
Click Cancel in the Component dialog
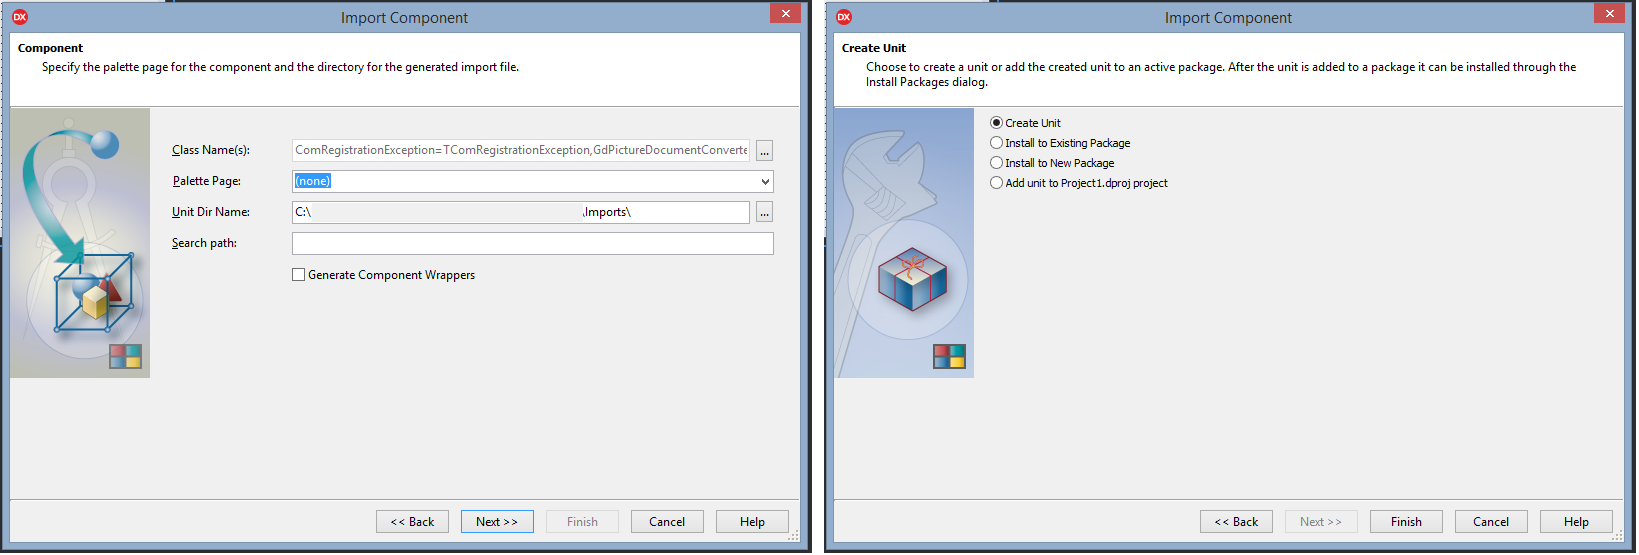pos(667,522)
